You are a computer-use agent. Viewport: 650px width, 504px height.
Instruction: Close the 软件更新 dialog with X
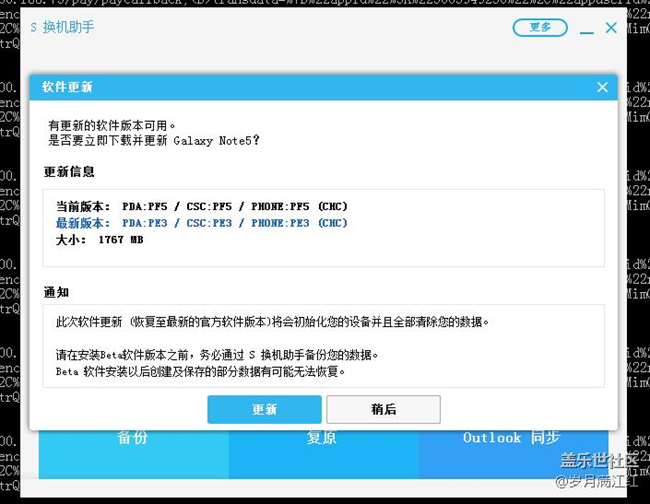click(602, 87)
